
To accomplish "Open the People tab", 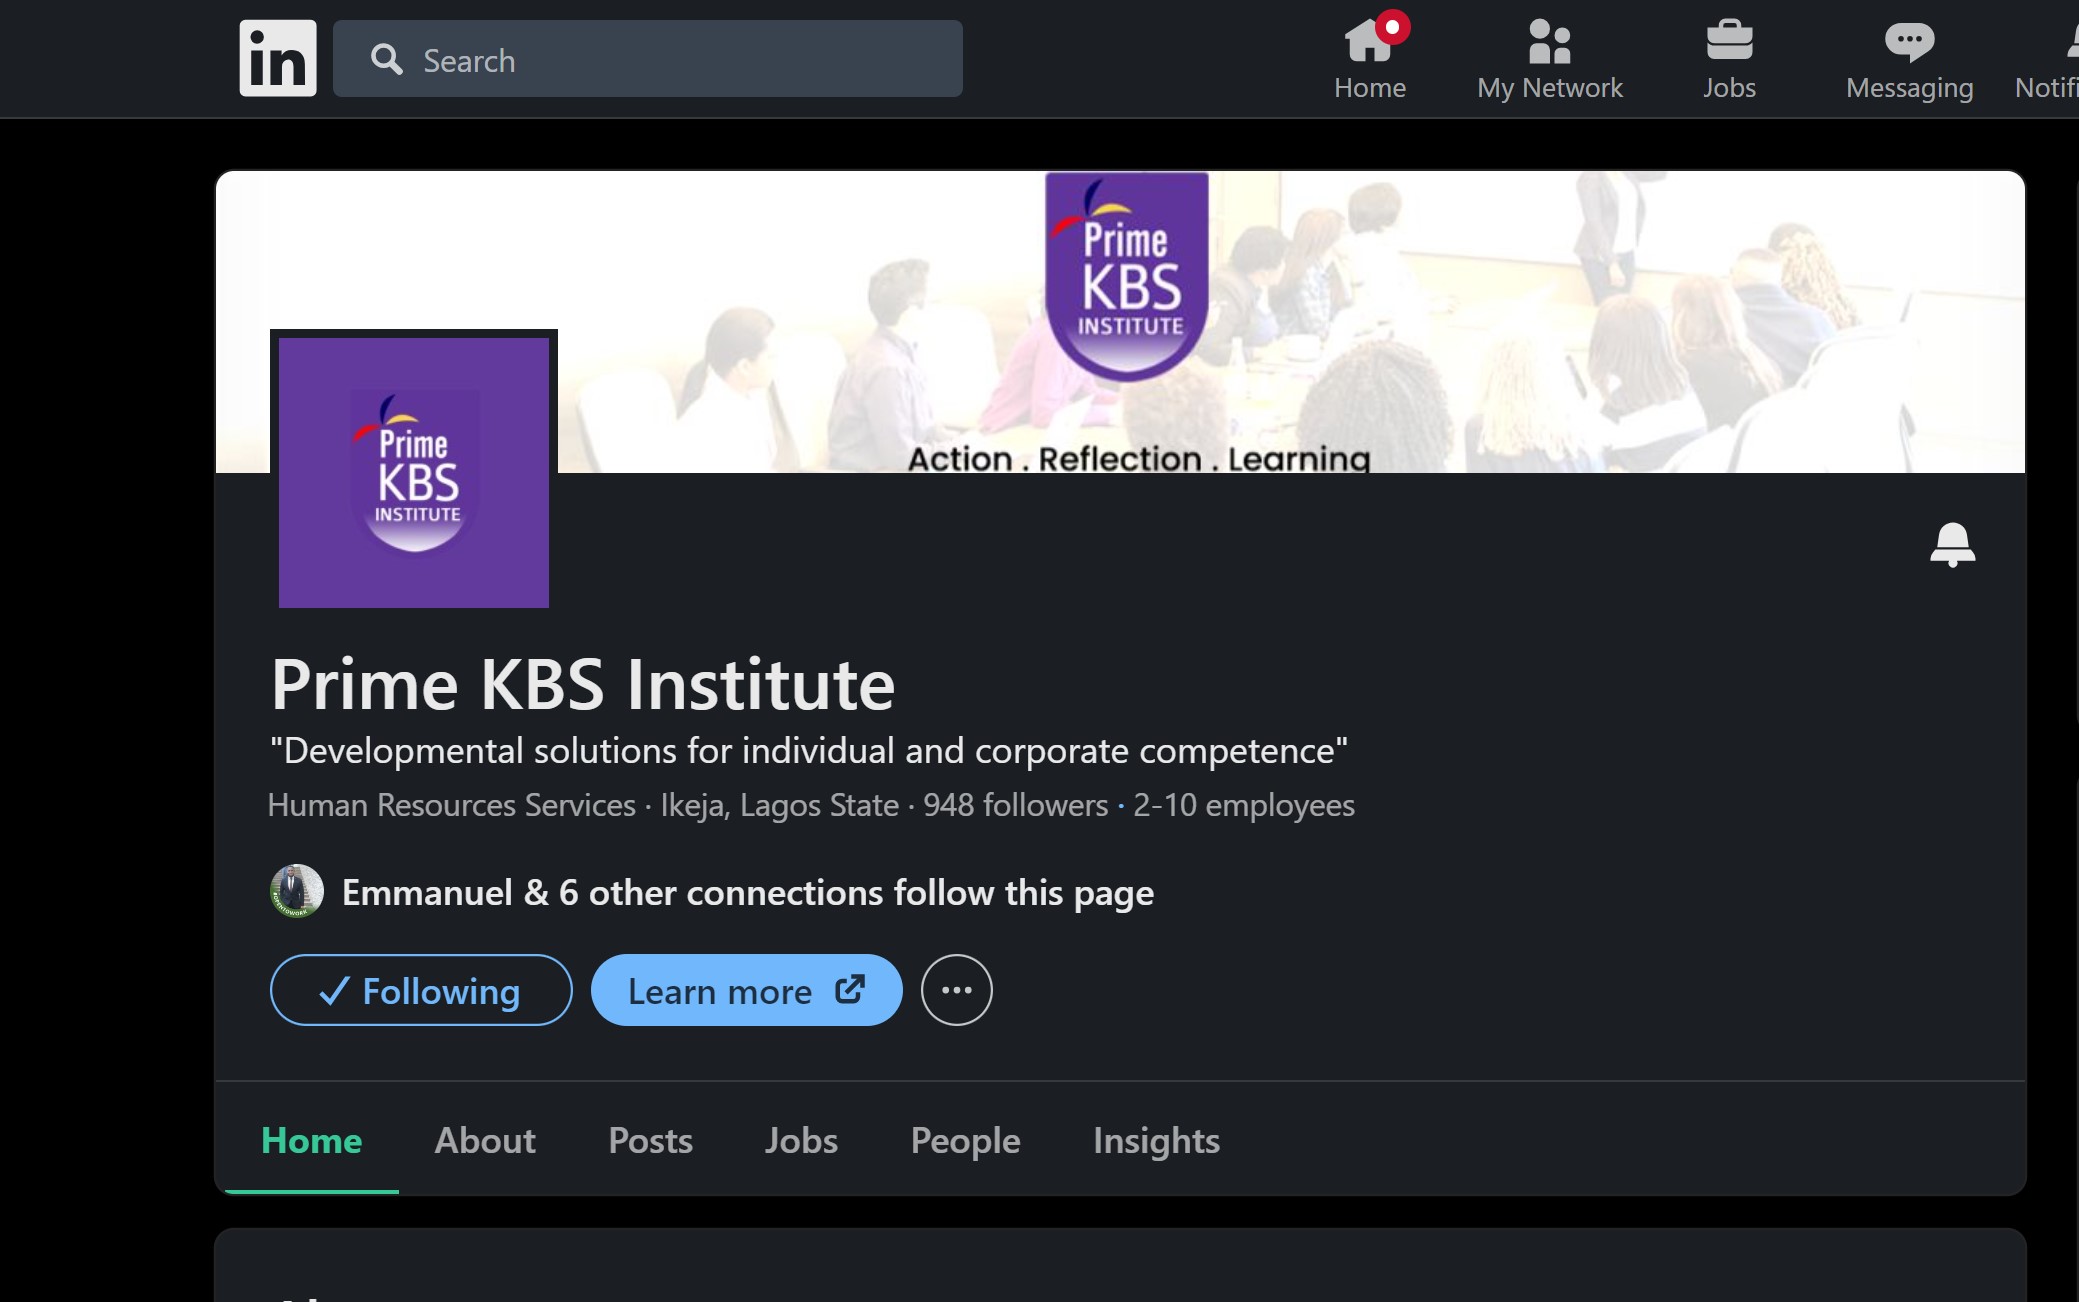I will 965,1140.
